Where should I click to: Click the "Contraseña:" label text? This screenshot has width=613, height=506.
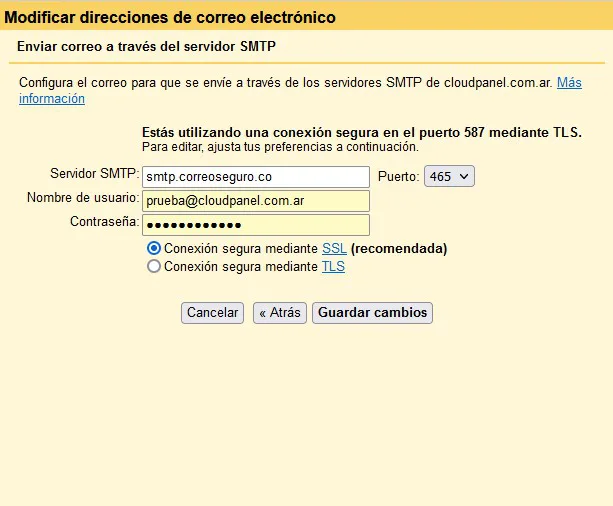click(x=104, y=221)
